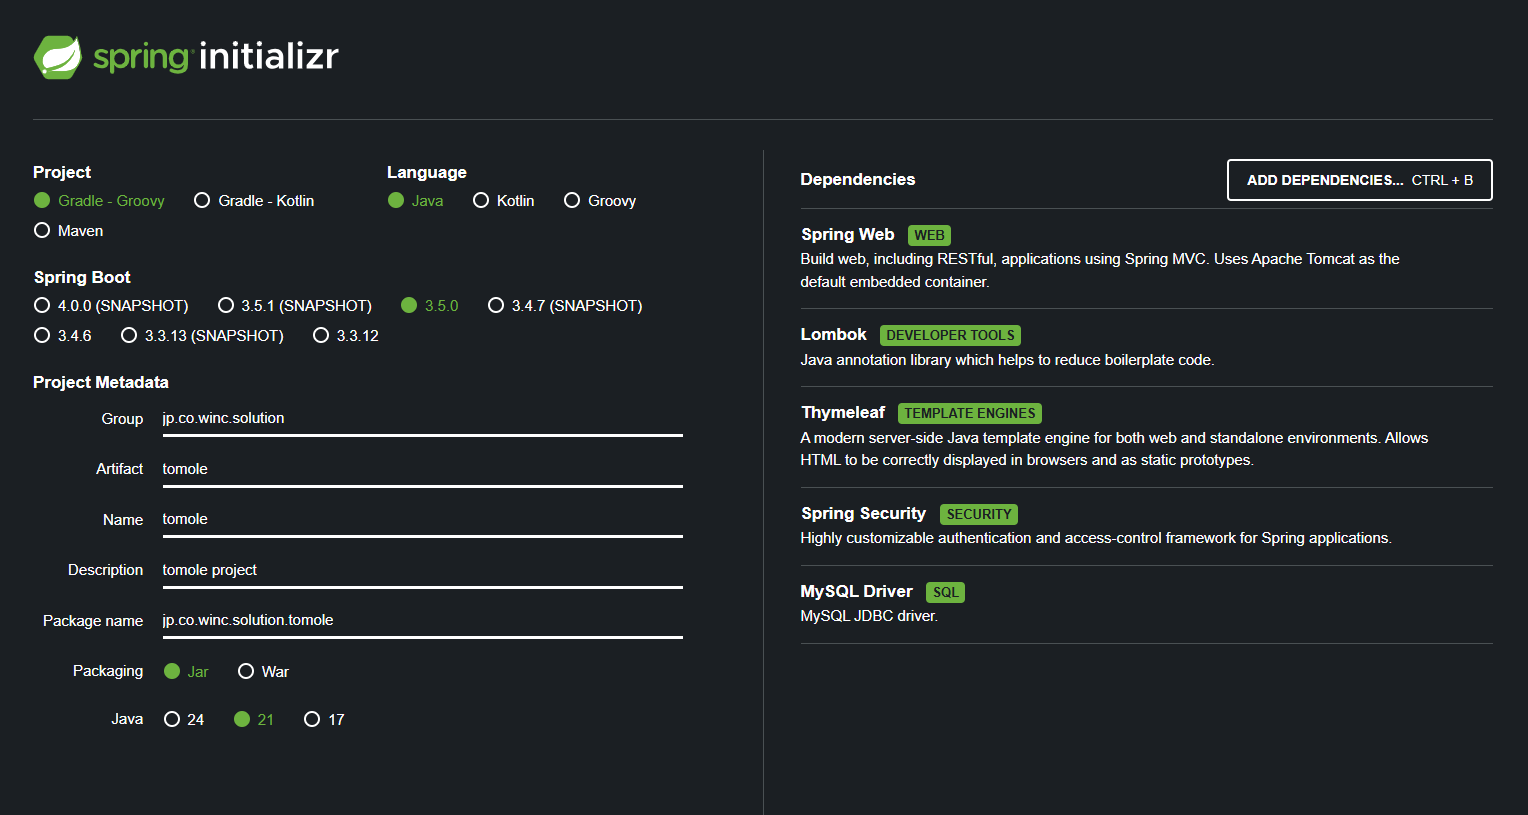The height and width of the screenshot is (815, 1528).
Task: Edit the Package name field
Action: [422, 620]
